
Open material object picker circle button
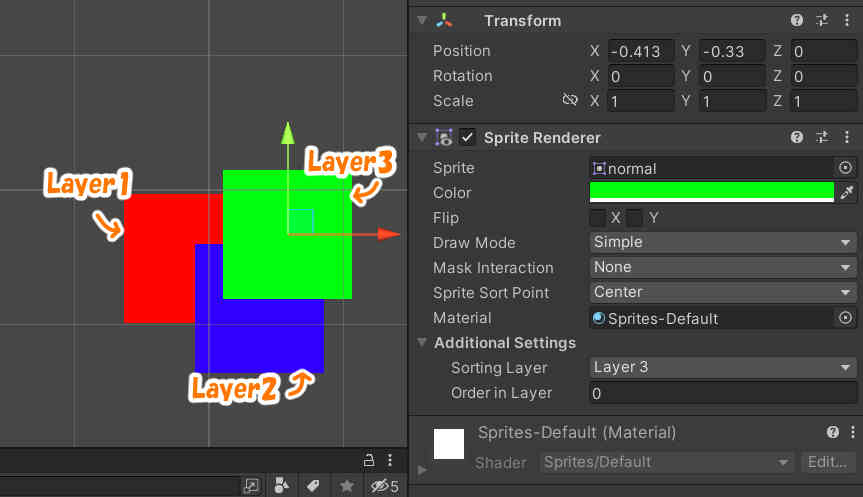tap(845, 318)
